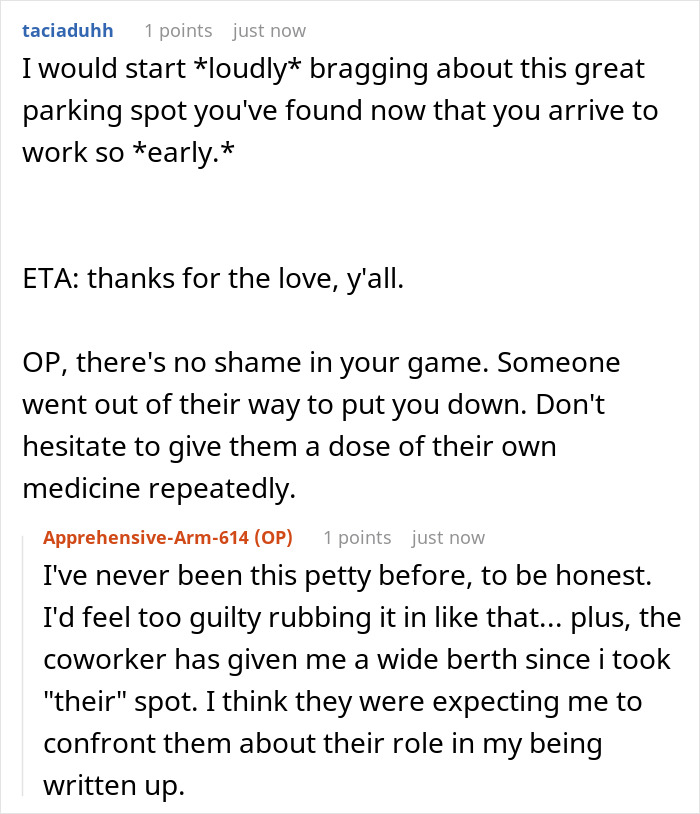Click the quoted word "their" in the reply

click(85, 702)
